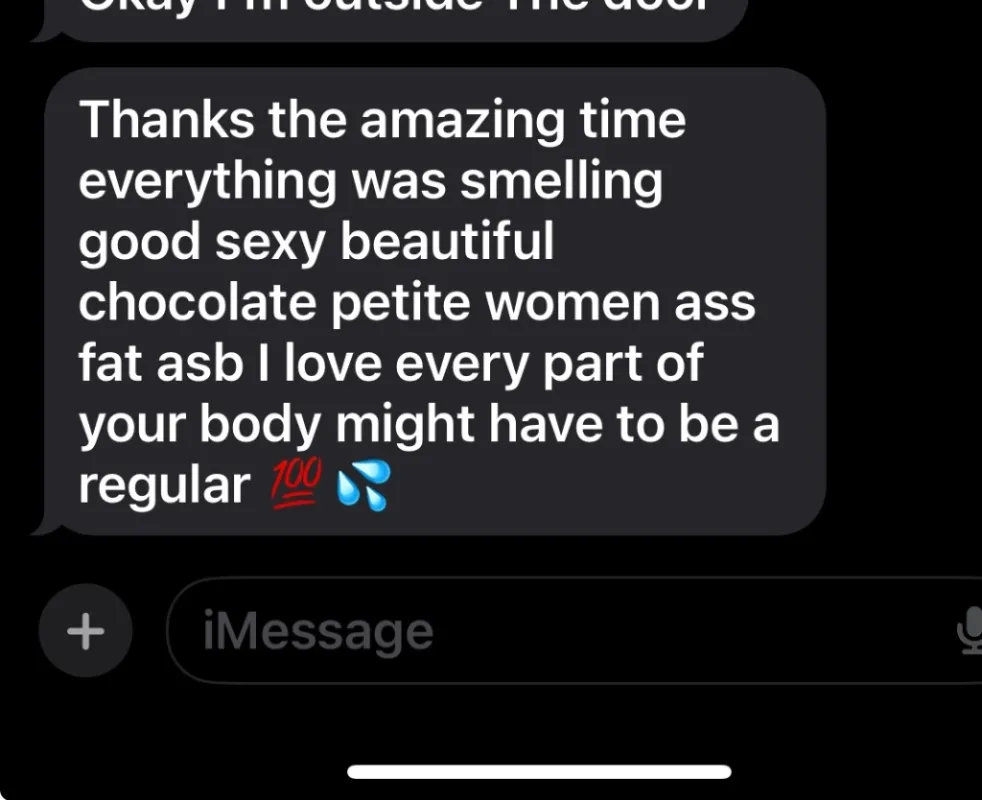Click the word "amazing" in the message
The width and height of the screenshot is (982, 800).
tap(462, 122)
